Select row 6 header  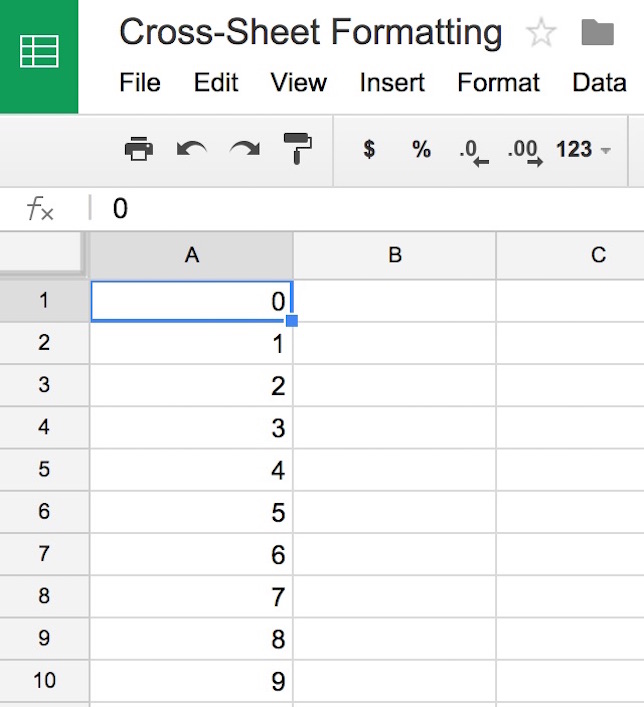44,511
